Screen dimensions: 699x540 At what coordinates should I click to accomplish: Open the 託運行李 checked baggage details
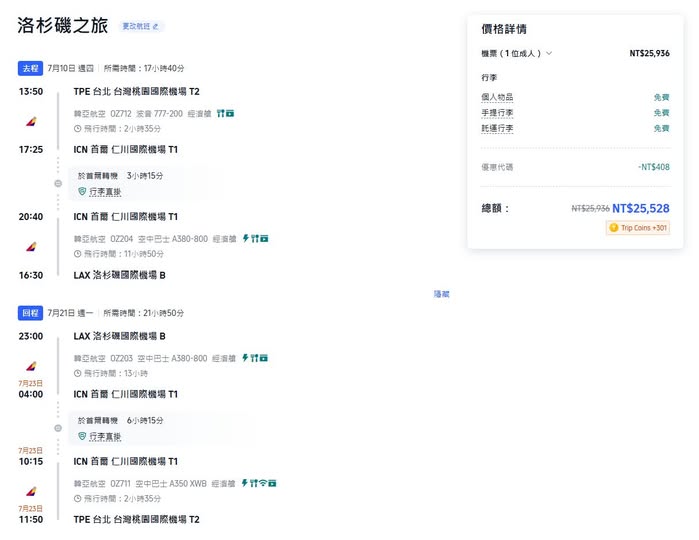[497, 128]
